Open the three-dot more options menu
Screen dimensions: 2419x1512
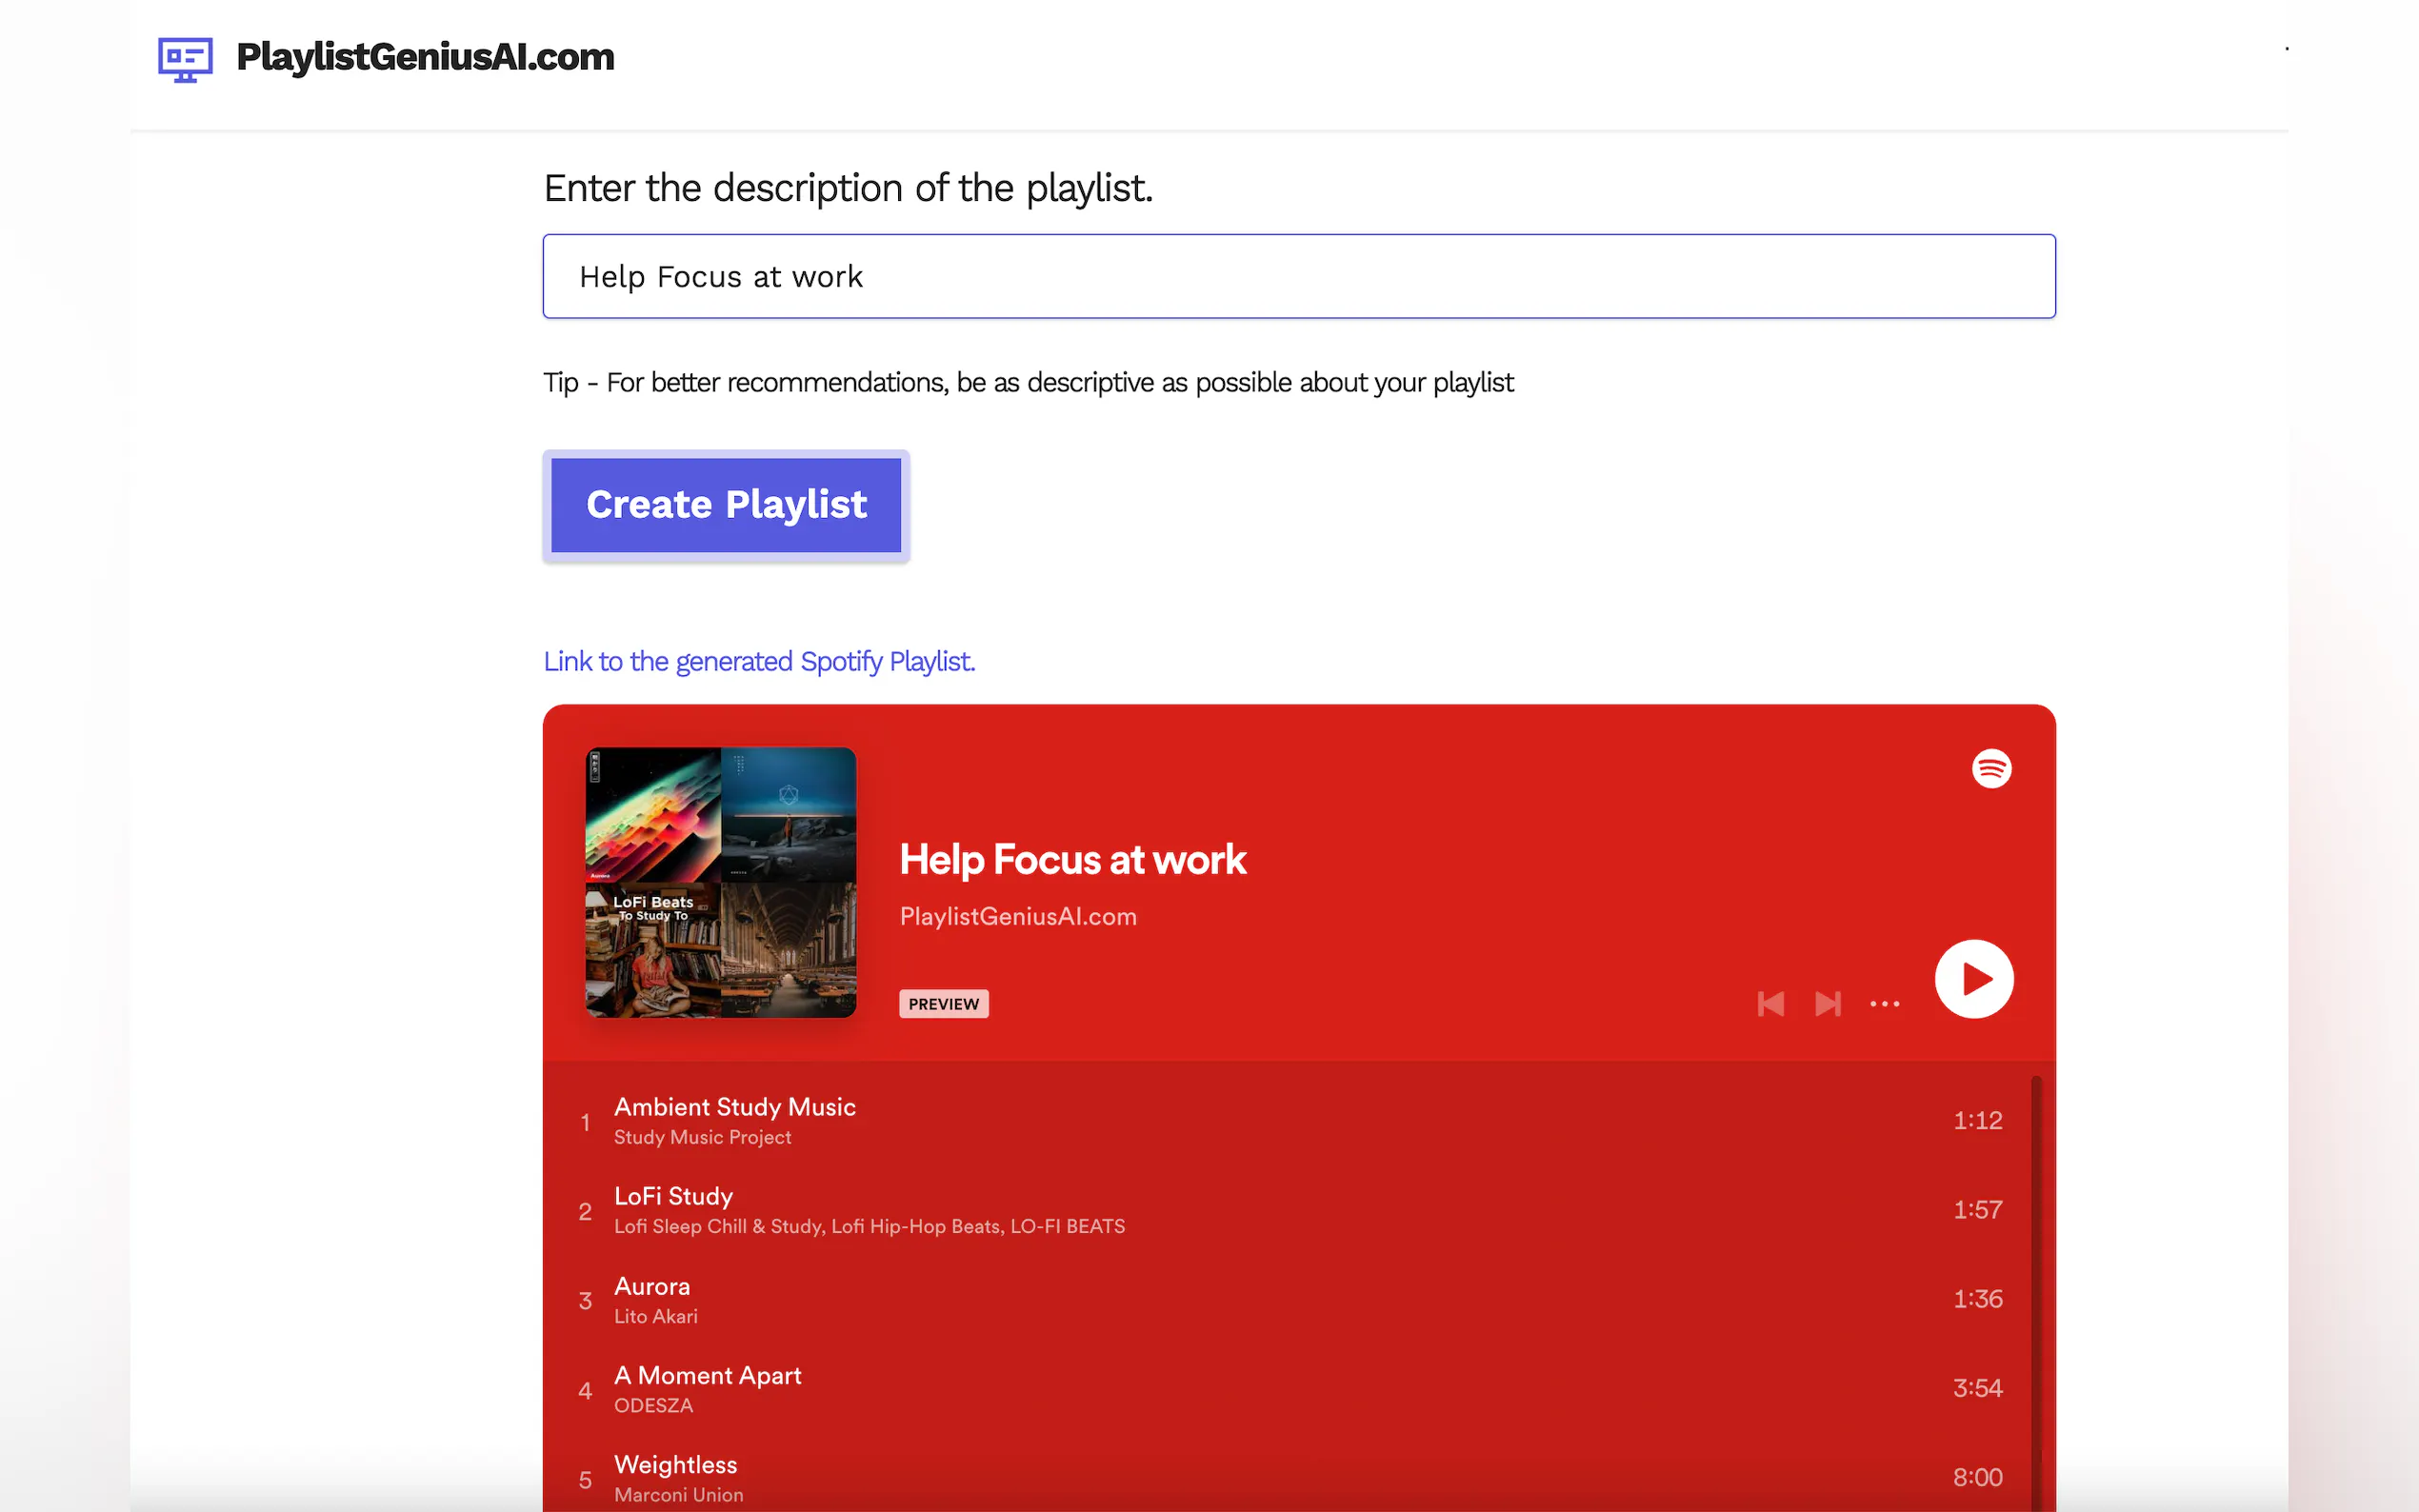coord(1884,1003)
